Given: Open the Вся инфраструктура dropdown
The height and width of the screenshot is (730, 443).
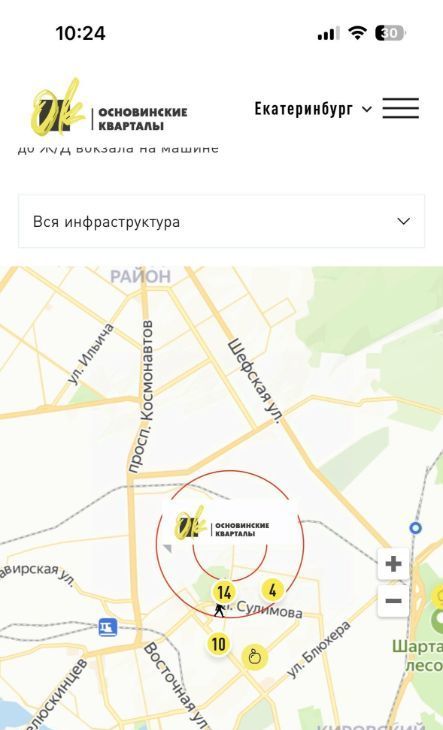Looking at the screenshot, I should click(222, 222).
